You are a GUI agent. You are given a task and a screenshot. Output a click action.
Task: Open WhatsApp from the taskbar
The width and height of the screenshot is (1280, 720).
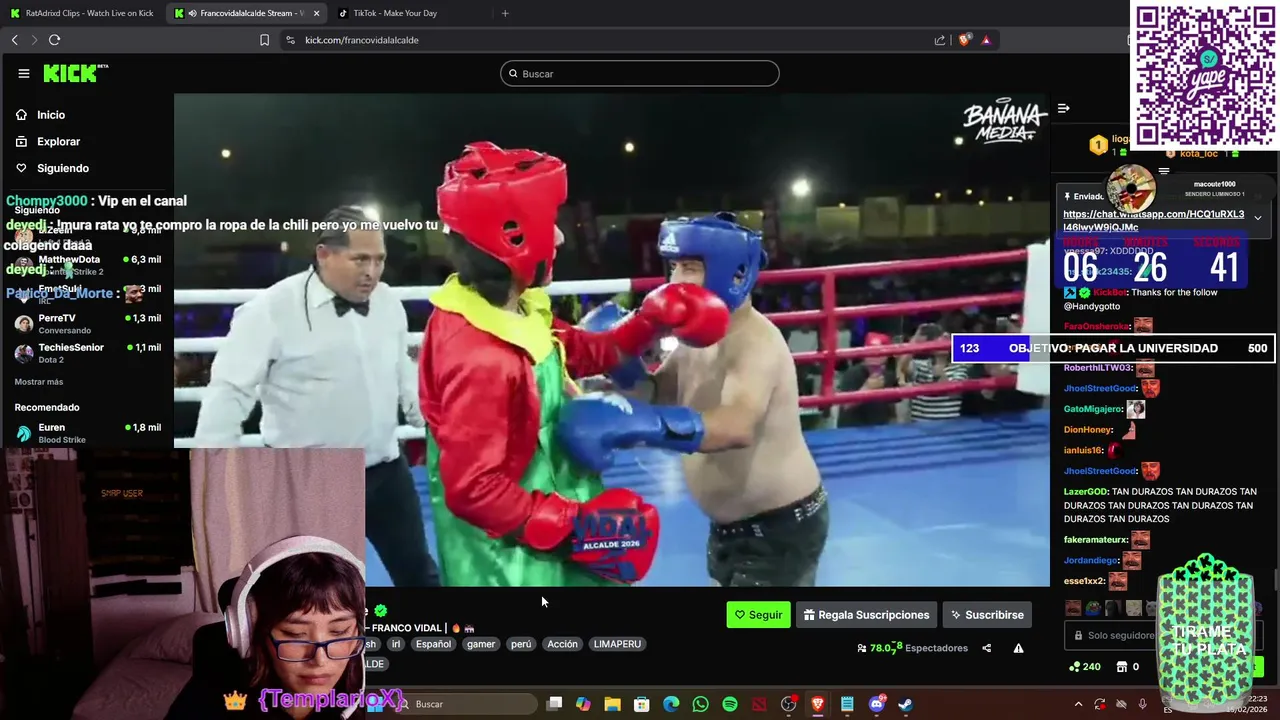(700, 704)
